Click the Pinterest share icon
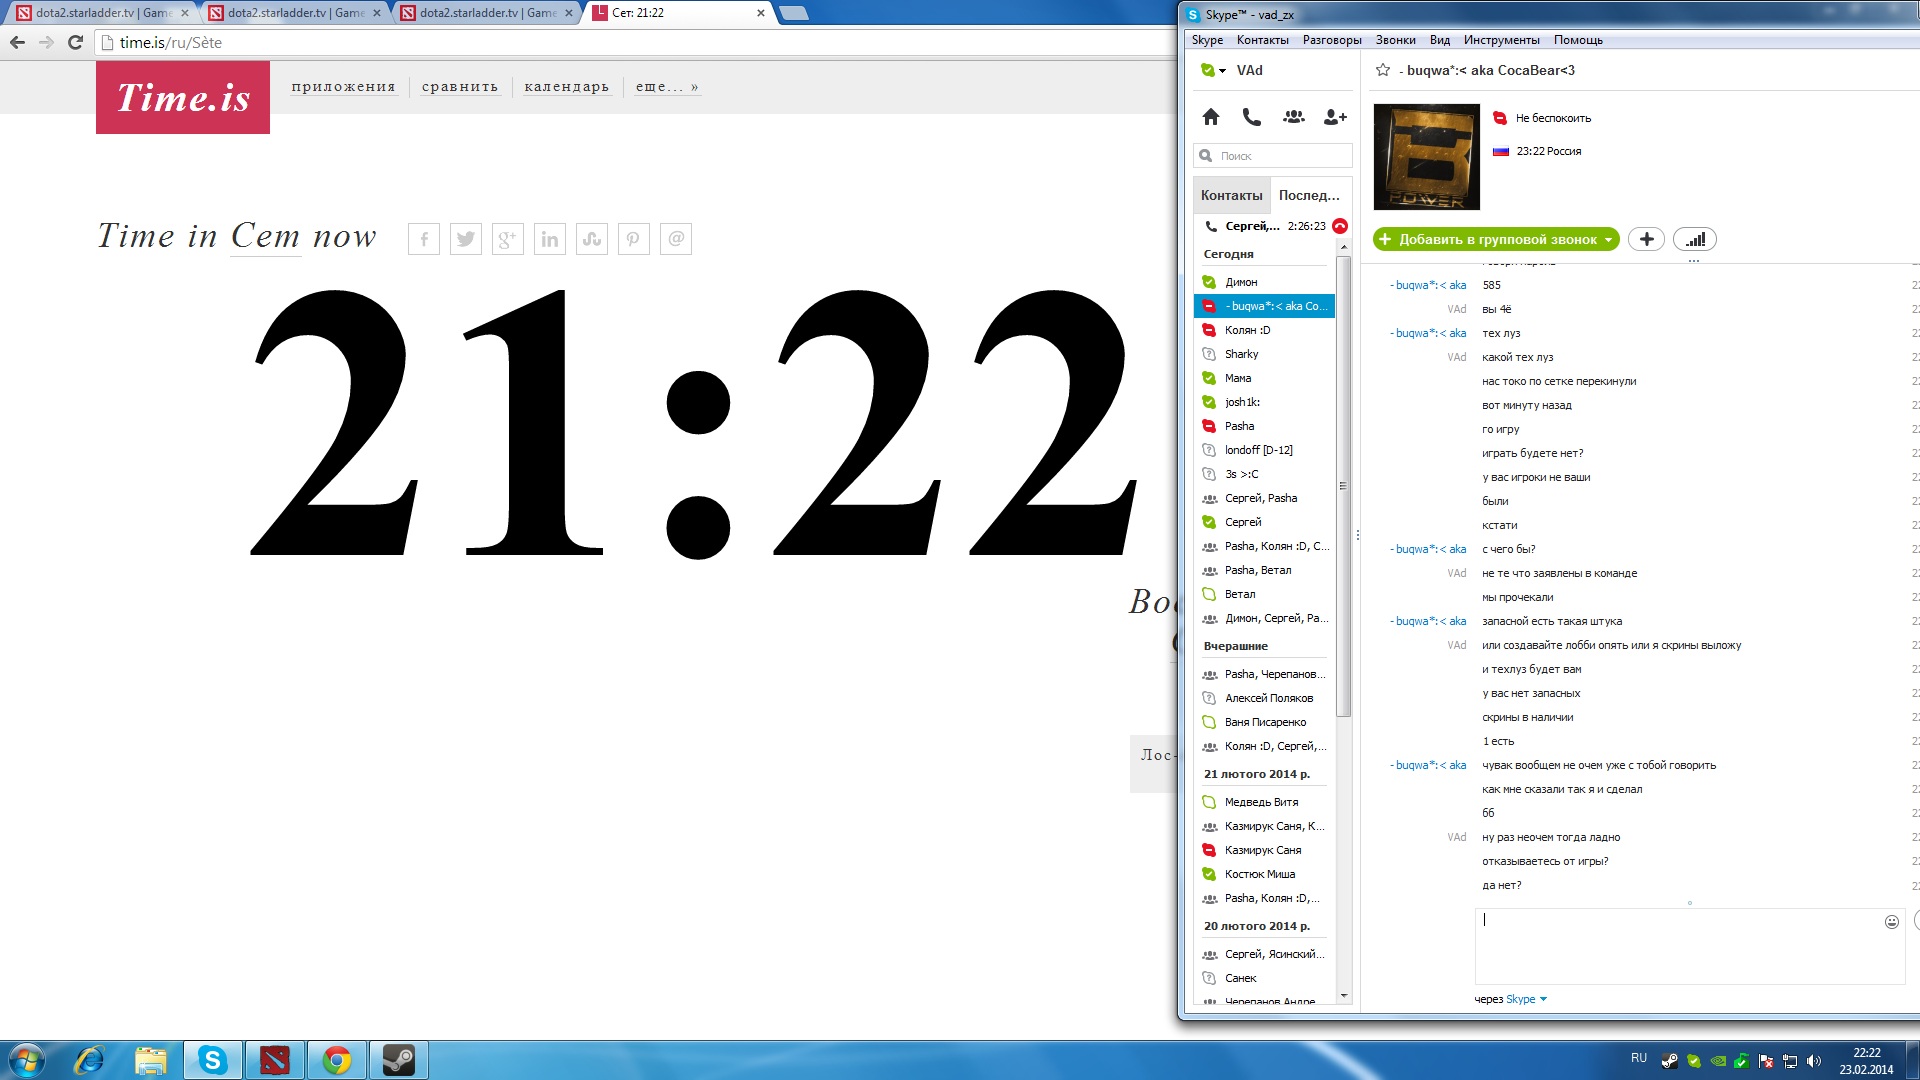This screenshot has height=1080, width=1920. pos(633,239)
